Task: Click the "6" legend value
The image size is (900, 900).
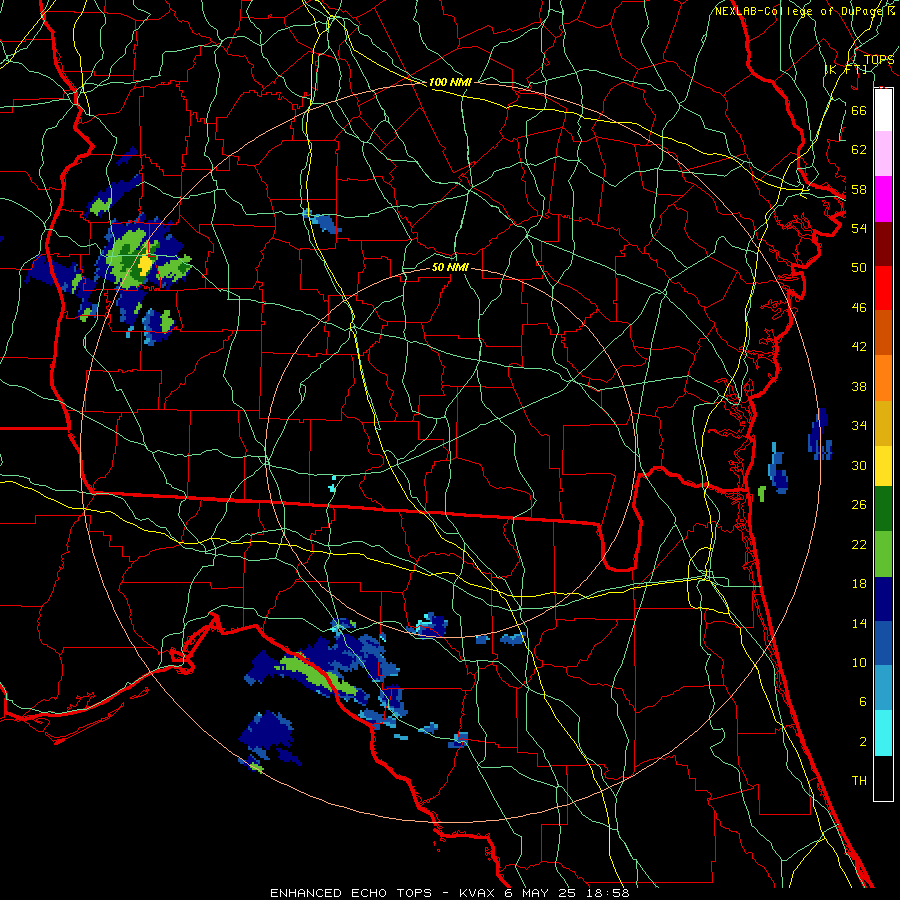Action: 862,701
